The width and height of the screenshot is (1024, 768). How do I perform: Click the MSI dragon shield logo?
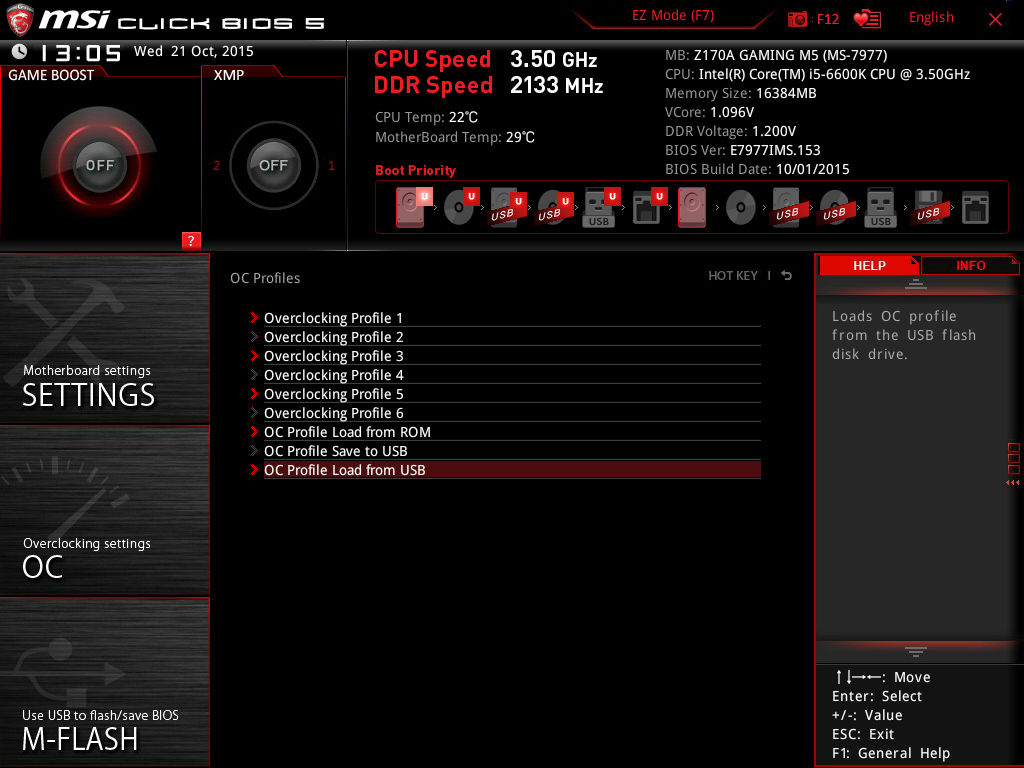20,20
